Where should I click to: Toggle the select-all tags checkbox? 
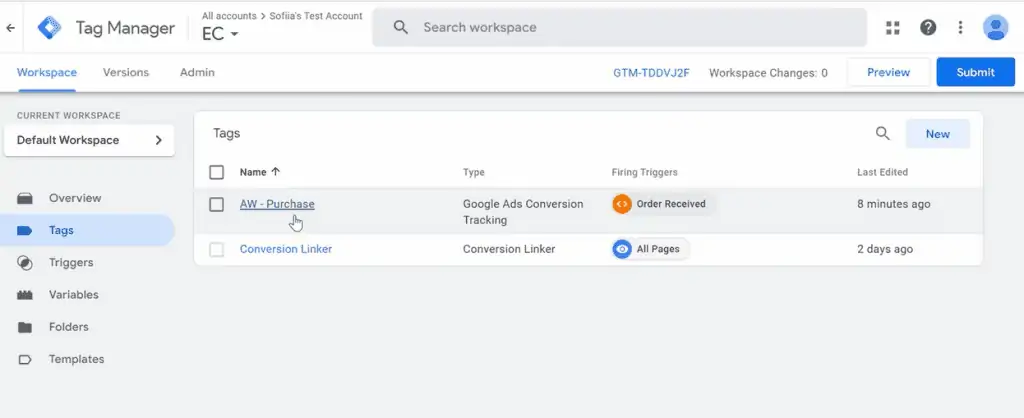tap(216, 172)
